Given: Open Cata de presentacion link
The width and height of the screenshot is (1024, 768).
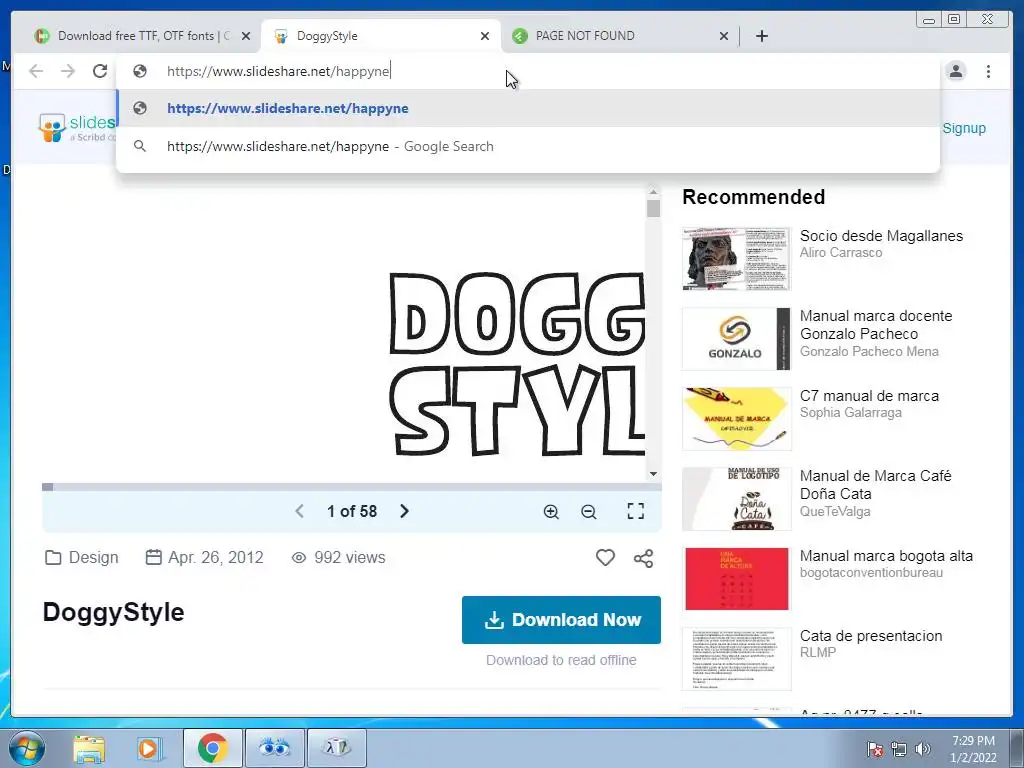Looking at the screenshot, I should [x=871, y=636].
